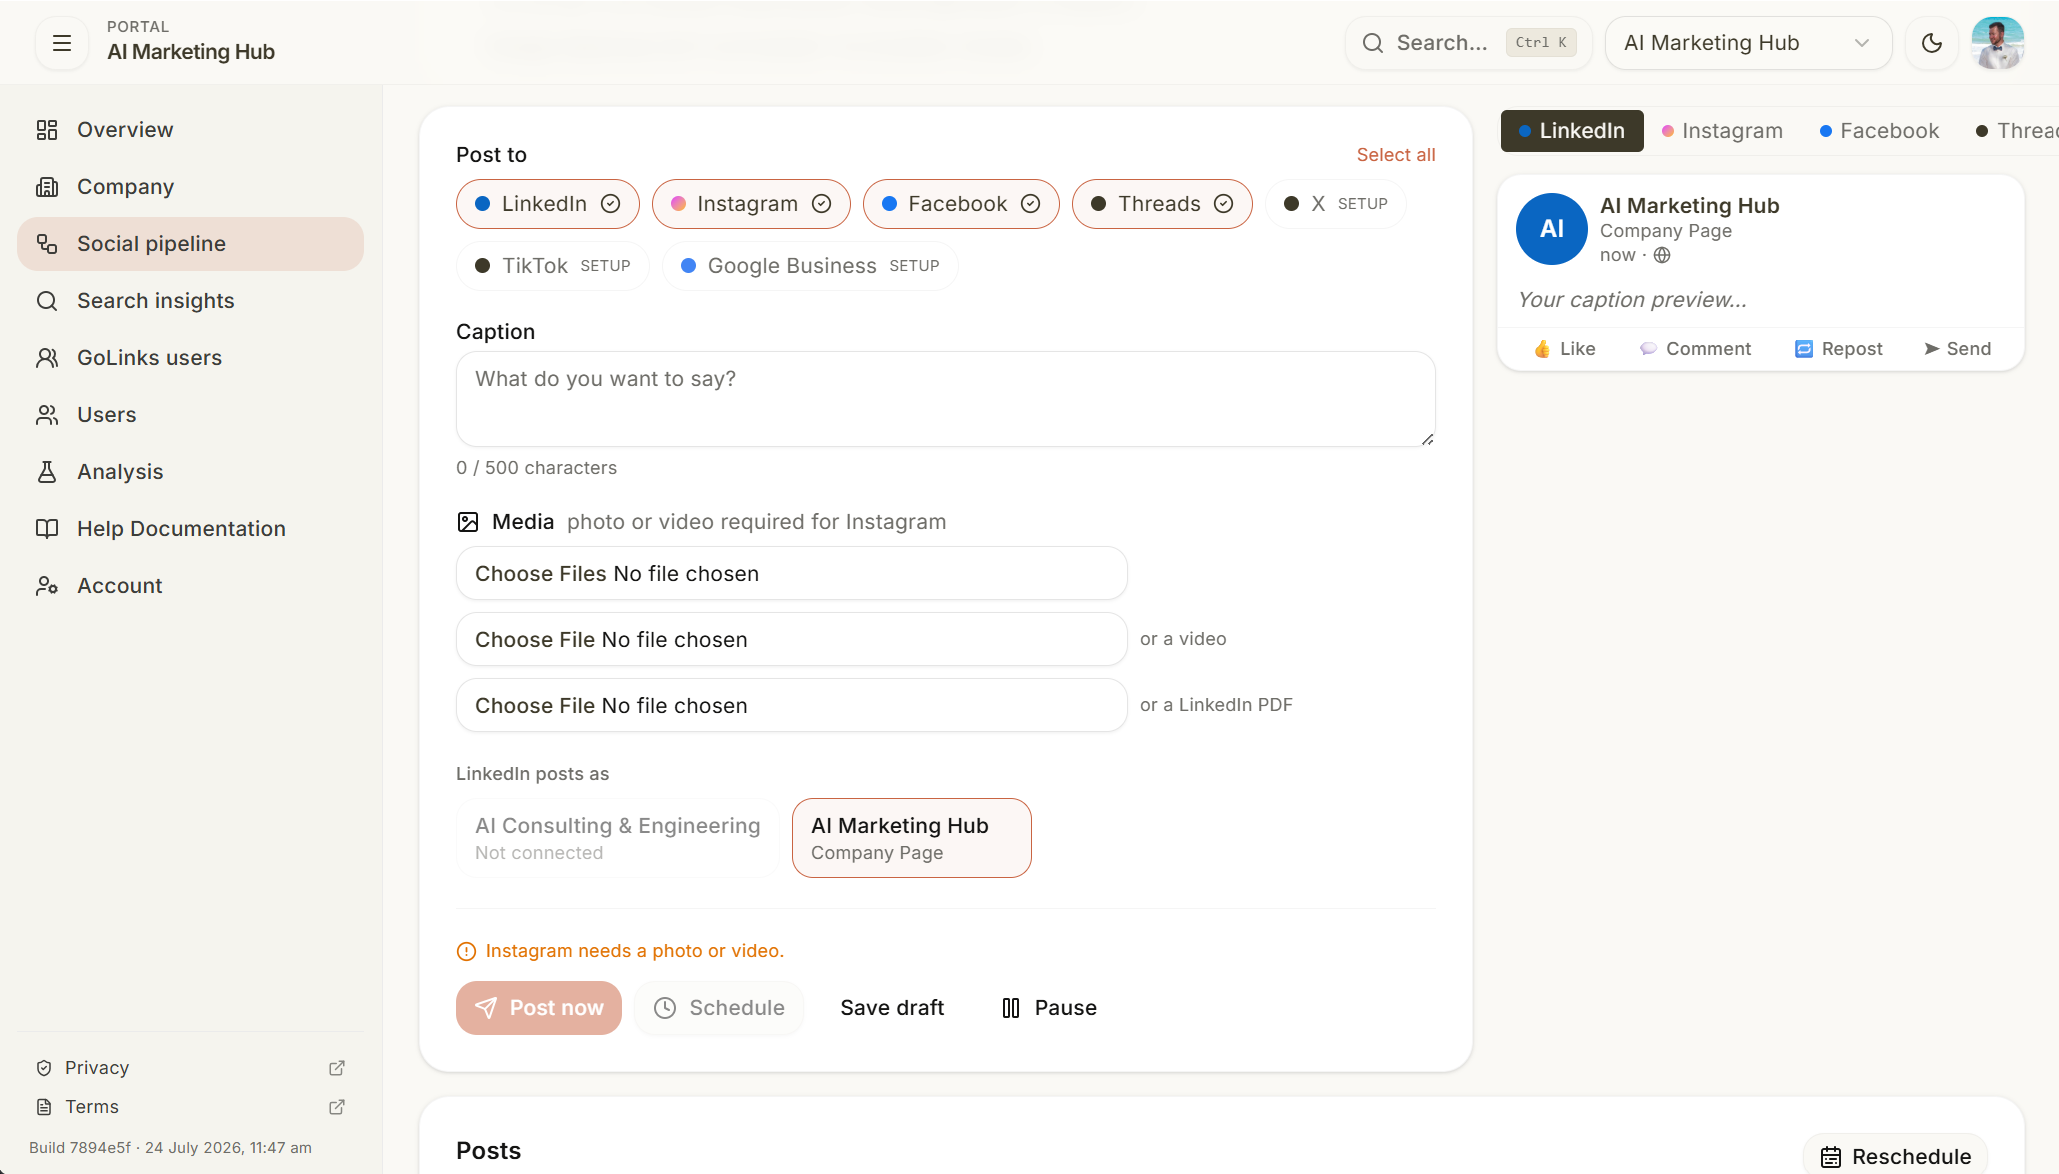Select Social pipeline in sidebar
This screenshot has width=2059, height=1174.
click(190, 244)
